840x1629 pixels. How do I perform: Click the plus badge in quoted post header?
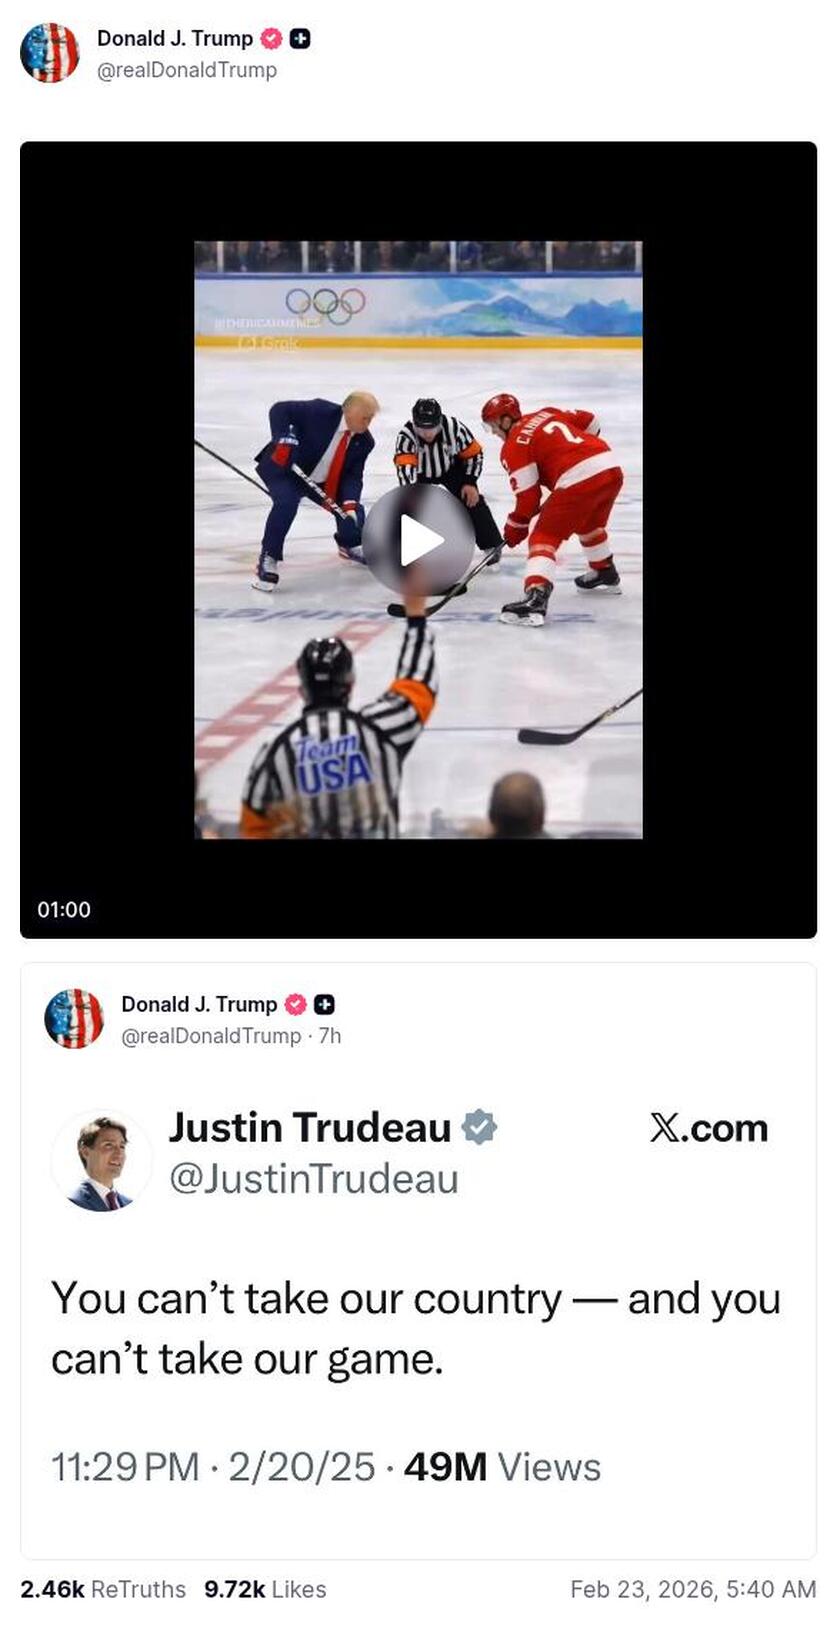click(324, 1004)
